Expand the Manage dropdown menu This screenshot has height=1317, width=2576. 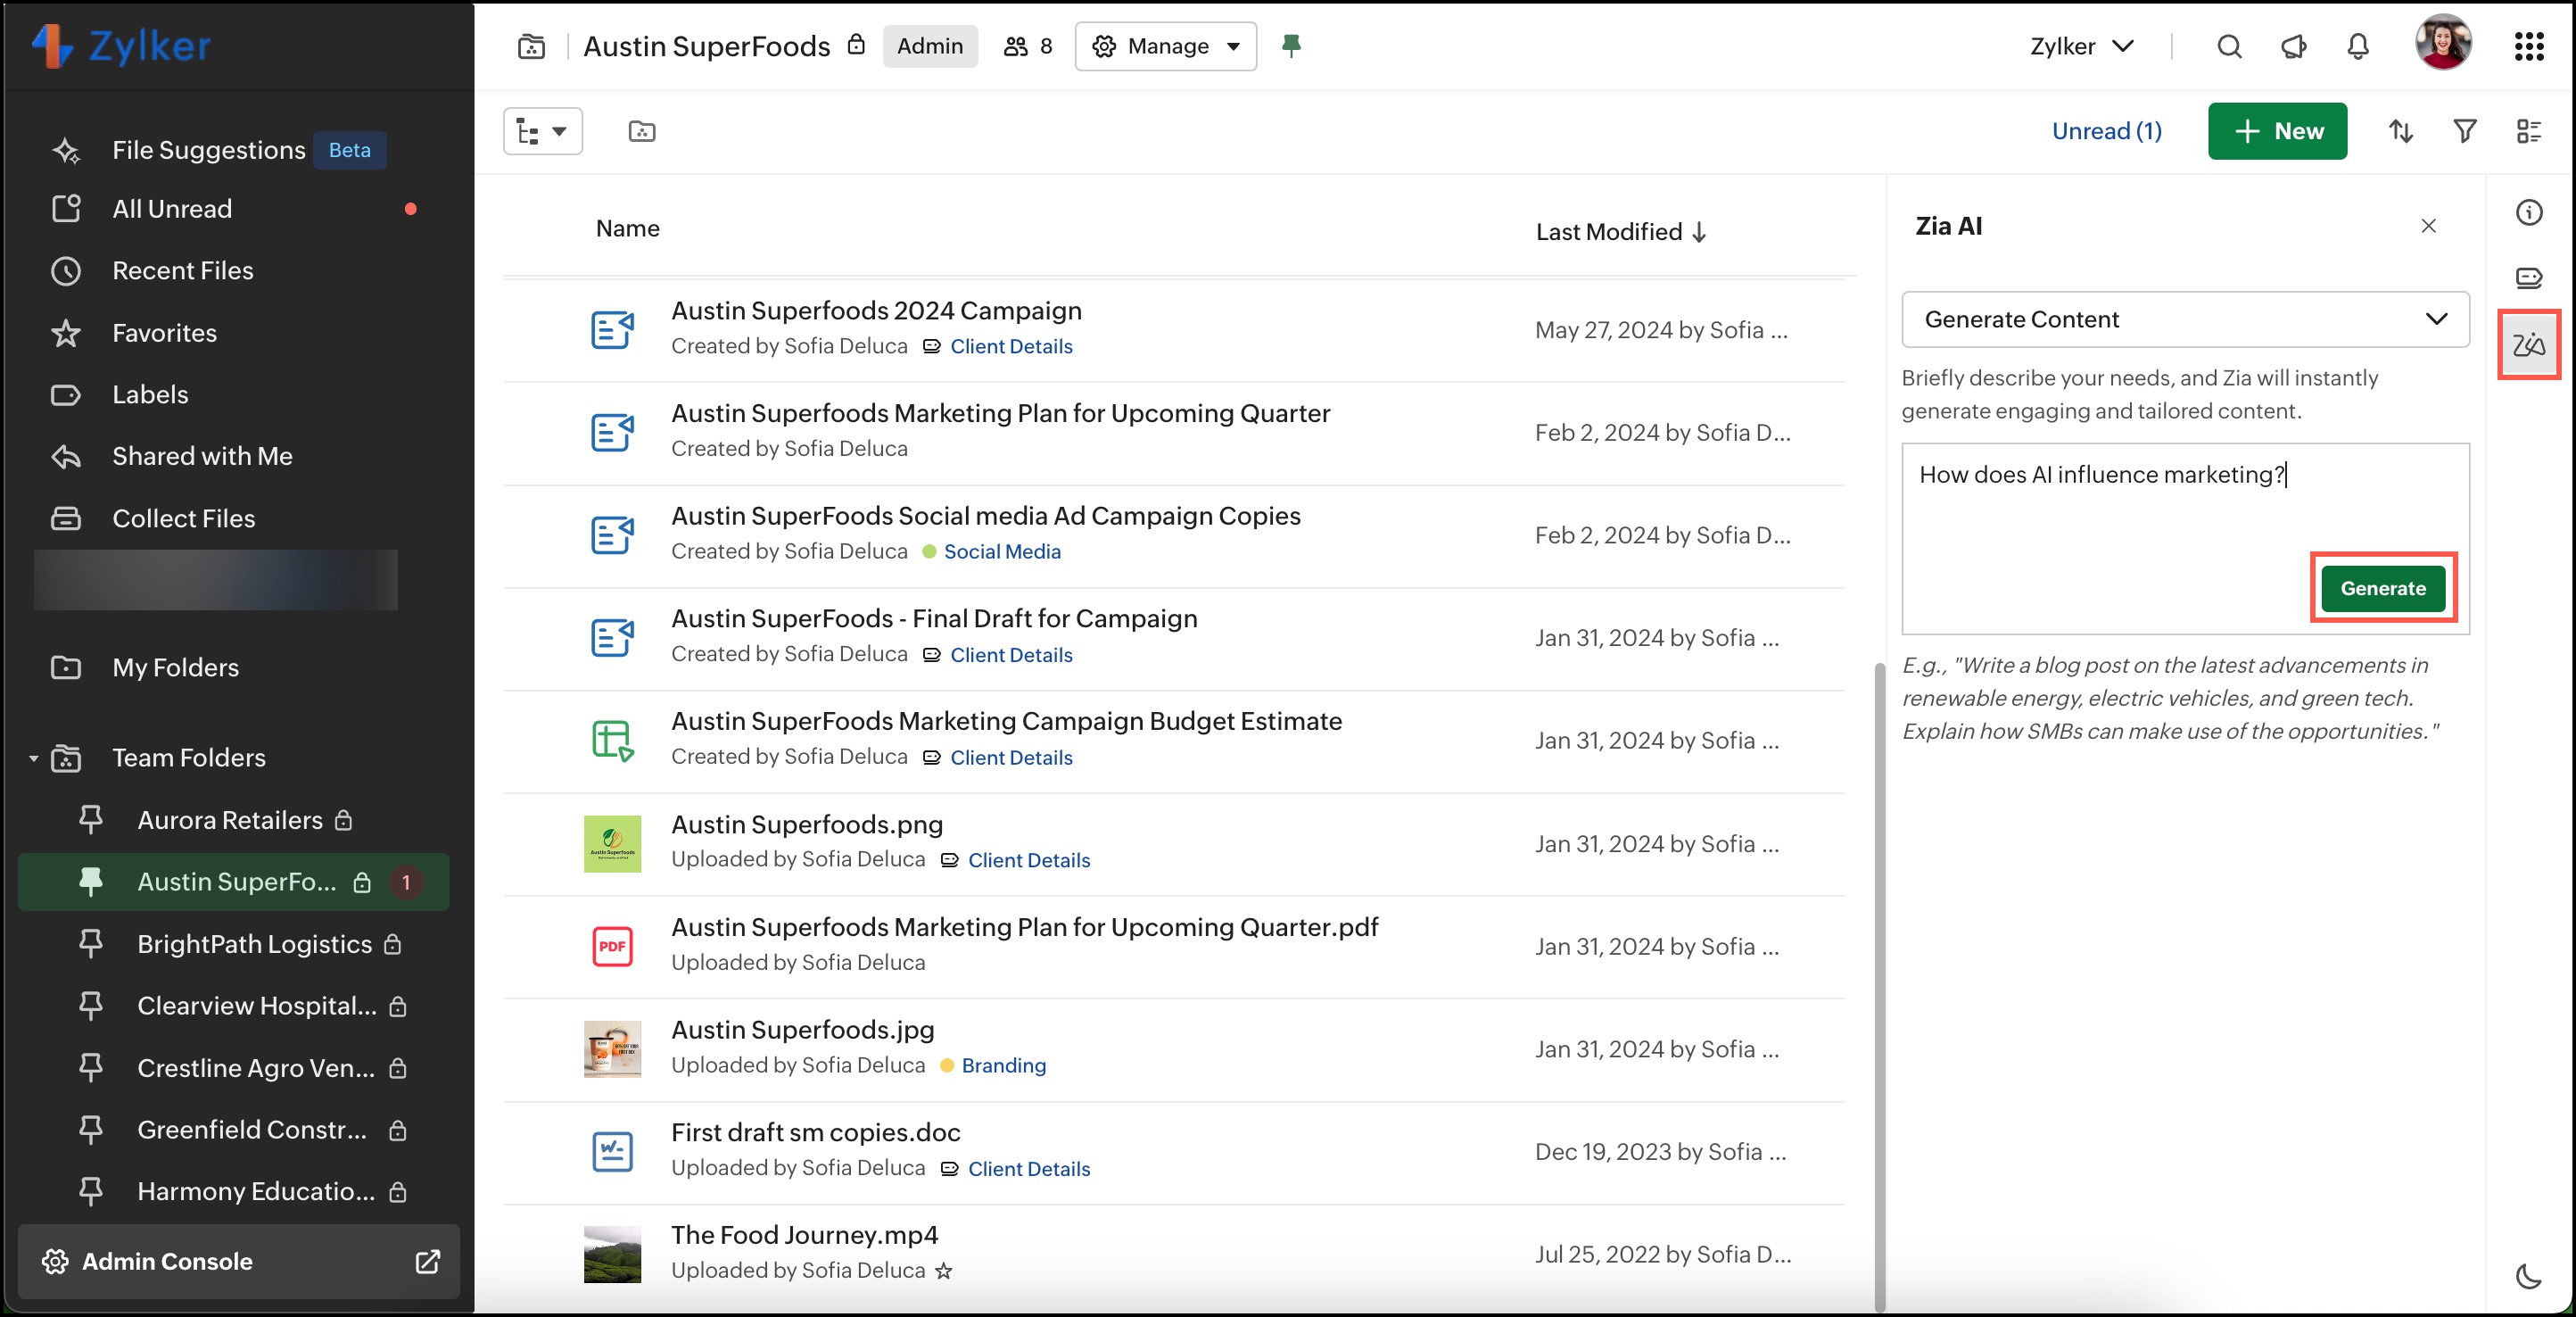1165,46
